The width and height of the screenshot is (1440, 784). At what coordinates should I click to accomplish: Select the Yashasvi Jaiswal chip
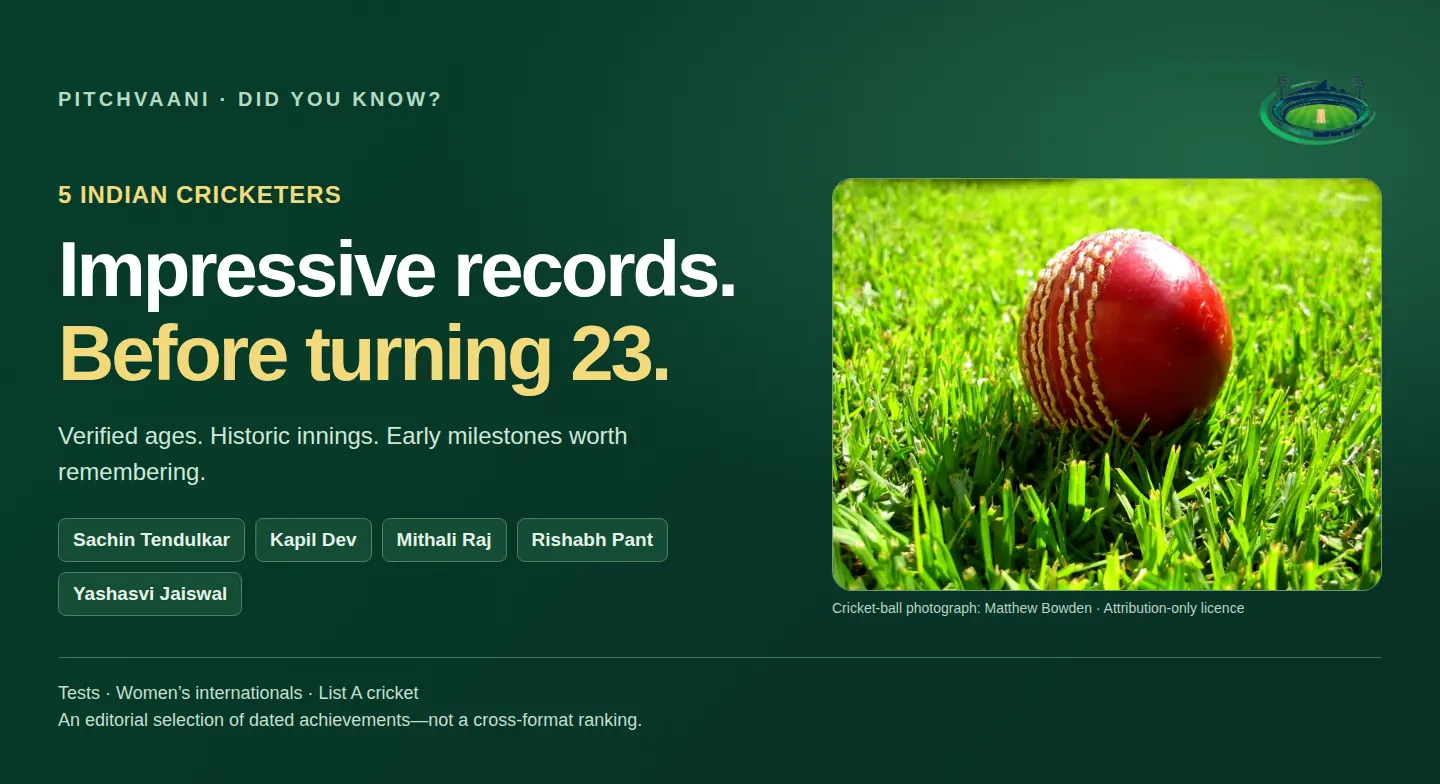(x=150, y=594)
